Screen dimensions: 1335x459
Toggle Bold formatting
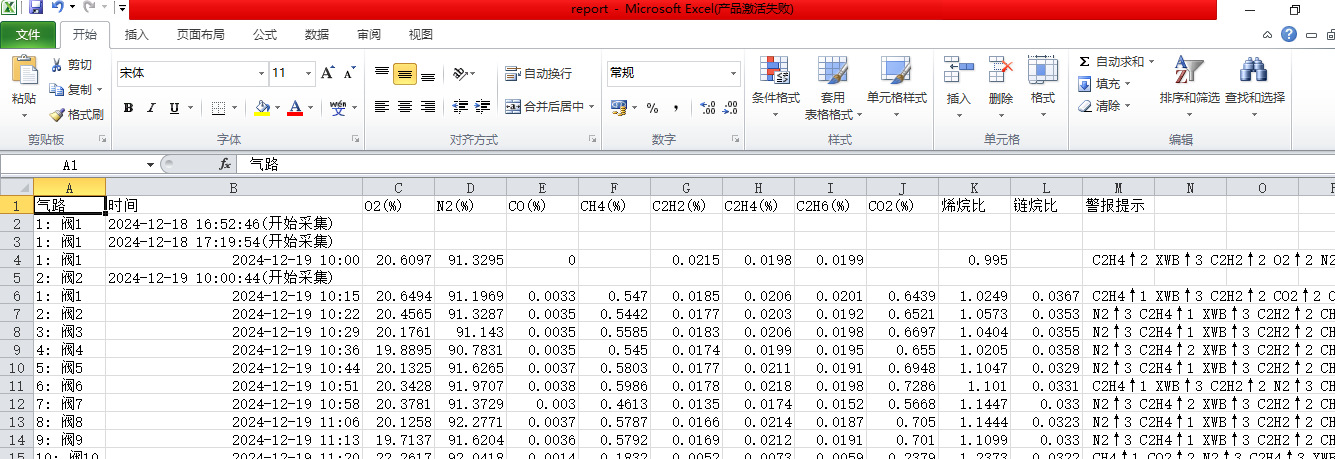pos(128,108)
